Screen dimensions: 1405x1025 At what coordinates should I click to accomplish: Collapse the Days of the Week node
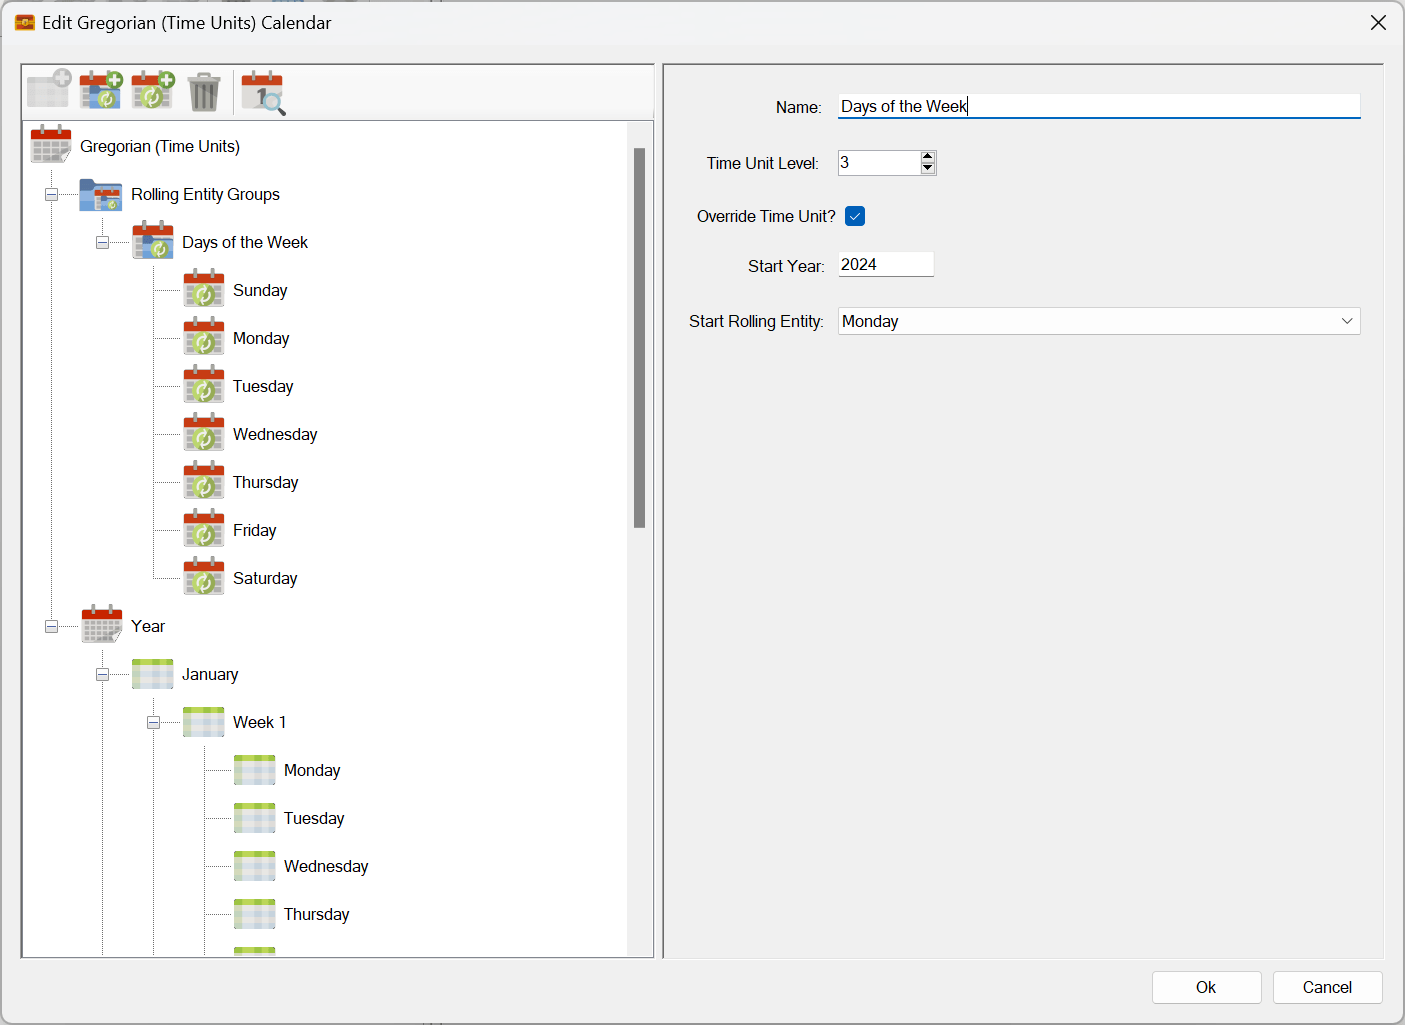tap(102, 243)
